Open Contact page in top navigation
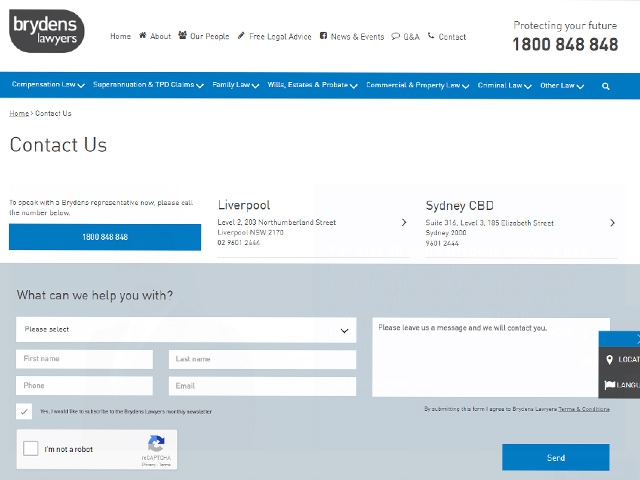 (x=452, y=37)
